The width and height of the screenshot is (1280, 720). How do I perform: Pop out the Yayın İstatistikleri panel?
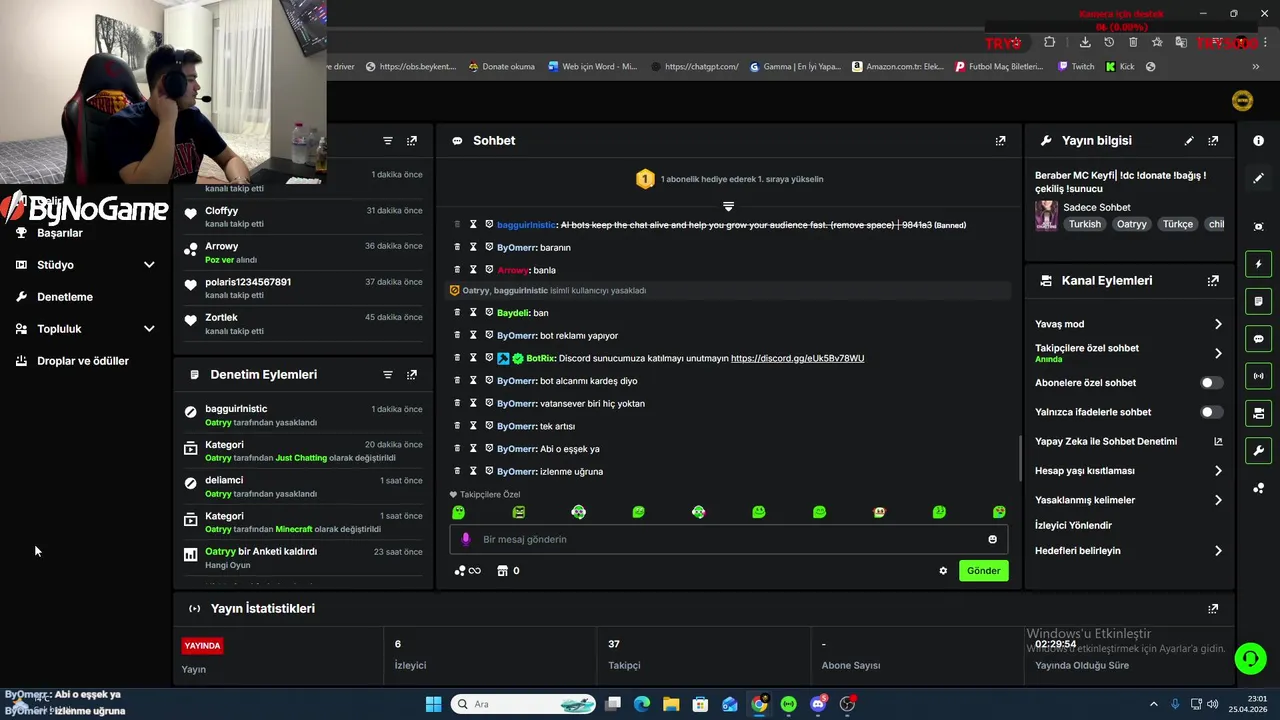point(1213,608)
